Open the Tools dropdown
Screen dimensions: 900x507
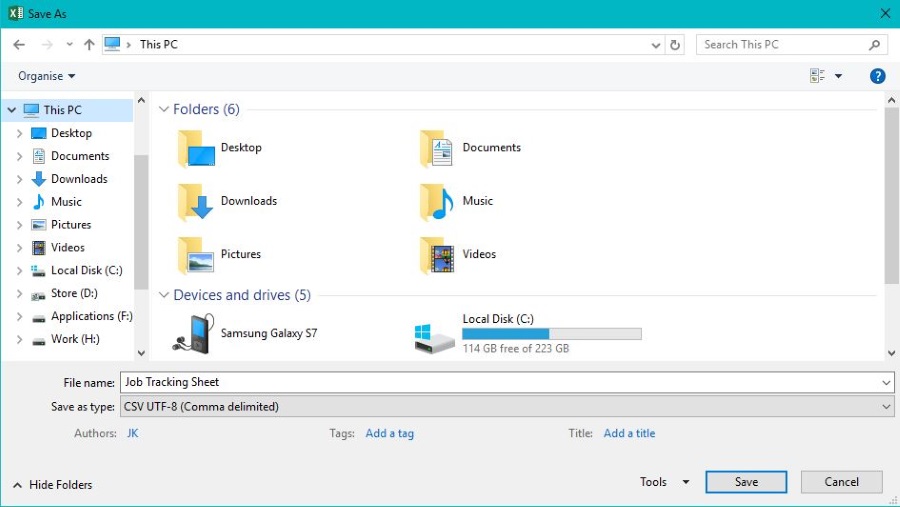coord(664,482)
